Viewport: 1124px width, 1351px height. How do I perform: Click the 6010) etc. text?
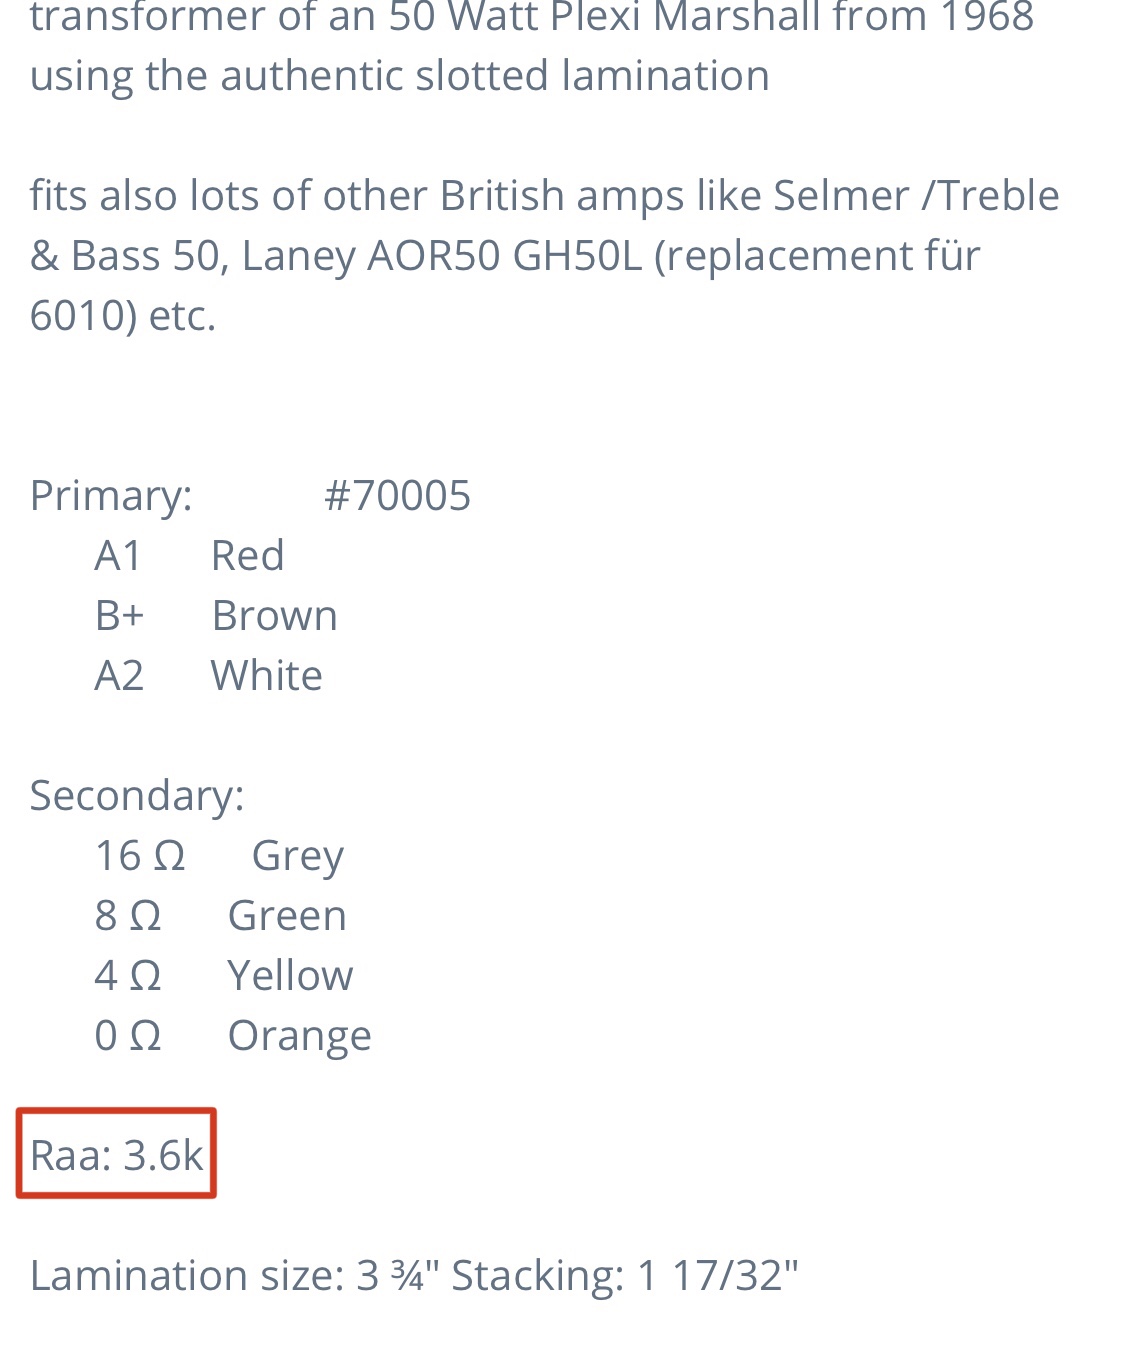tap(123, 315)
